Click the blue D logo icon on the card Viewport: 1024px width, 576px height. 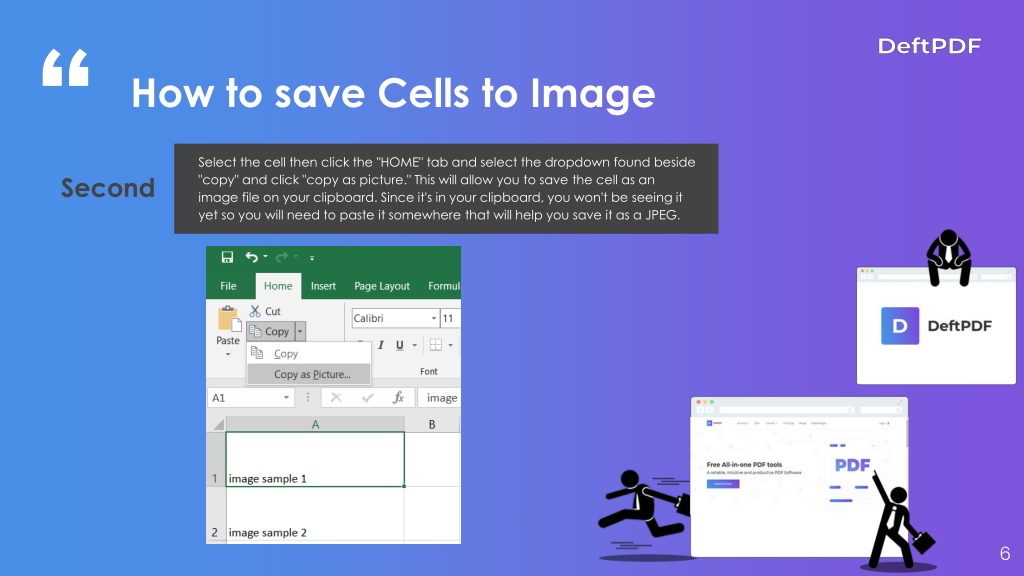click(x=900, y=326)
